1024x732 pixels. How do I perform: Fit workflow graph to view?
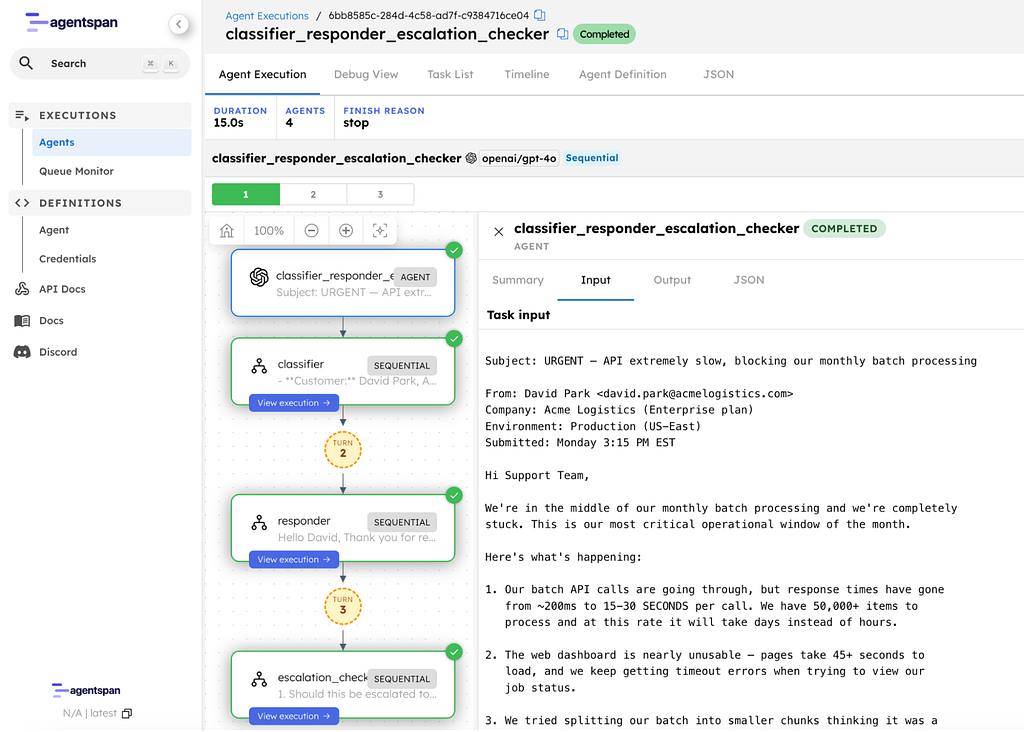[x=380, y=231]
